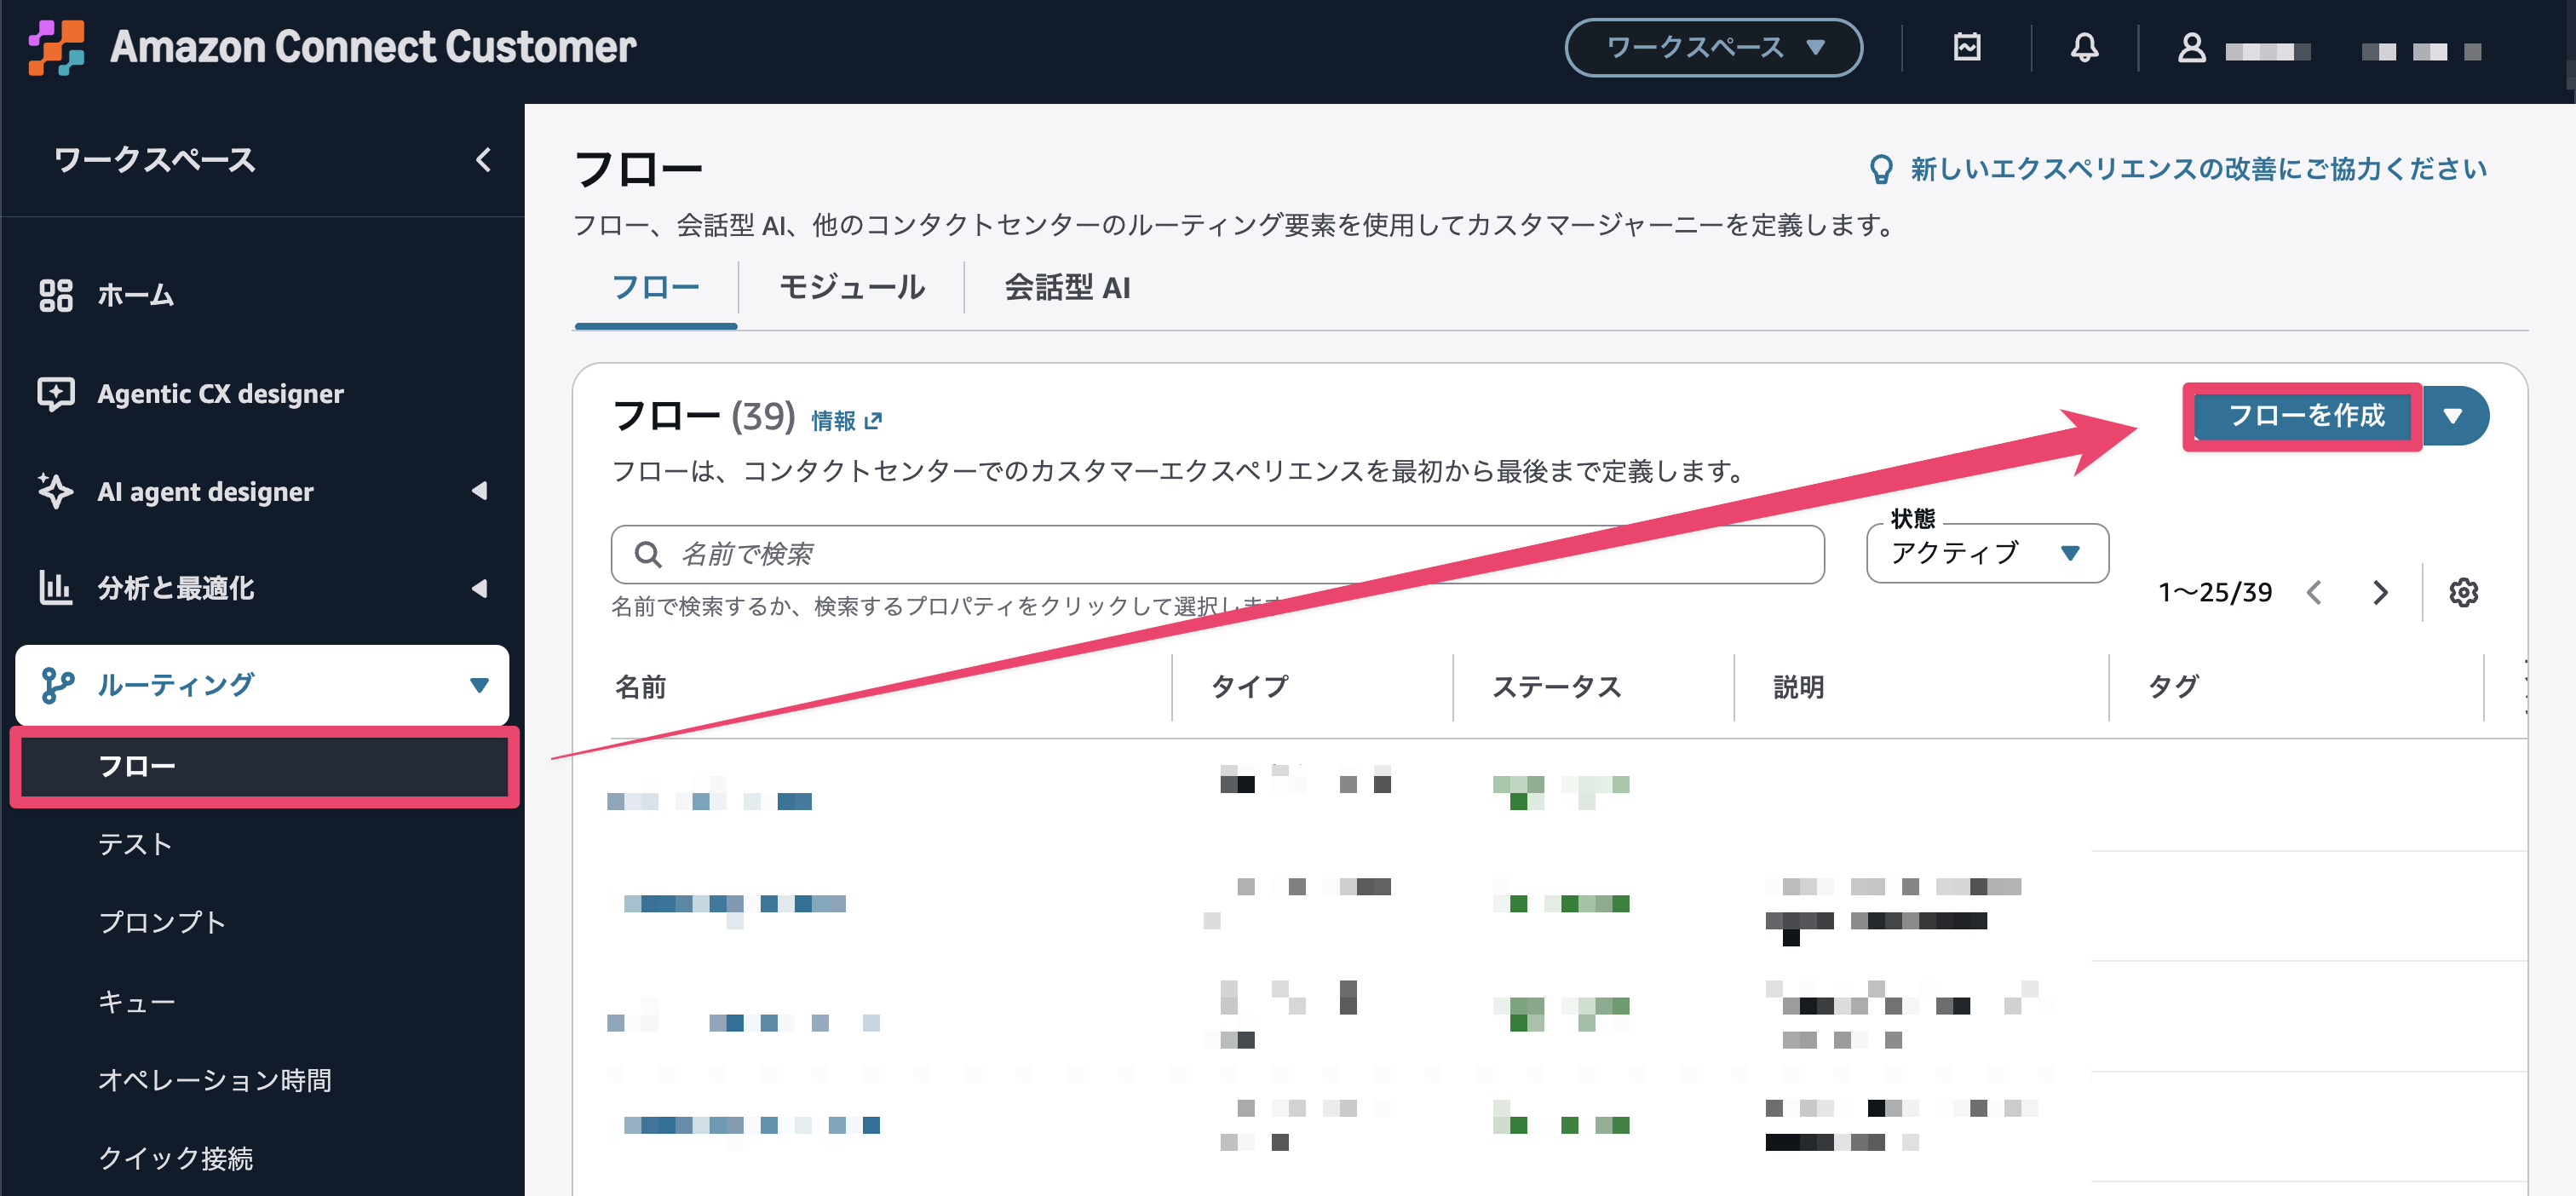
Task: Select キュー in the sidebar
Action: [136, 1002]
